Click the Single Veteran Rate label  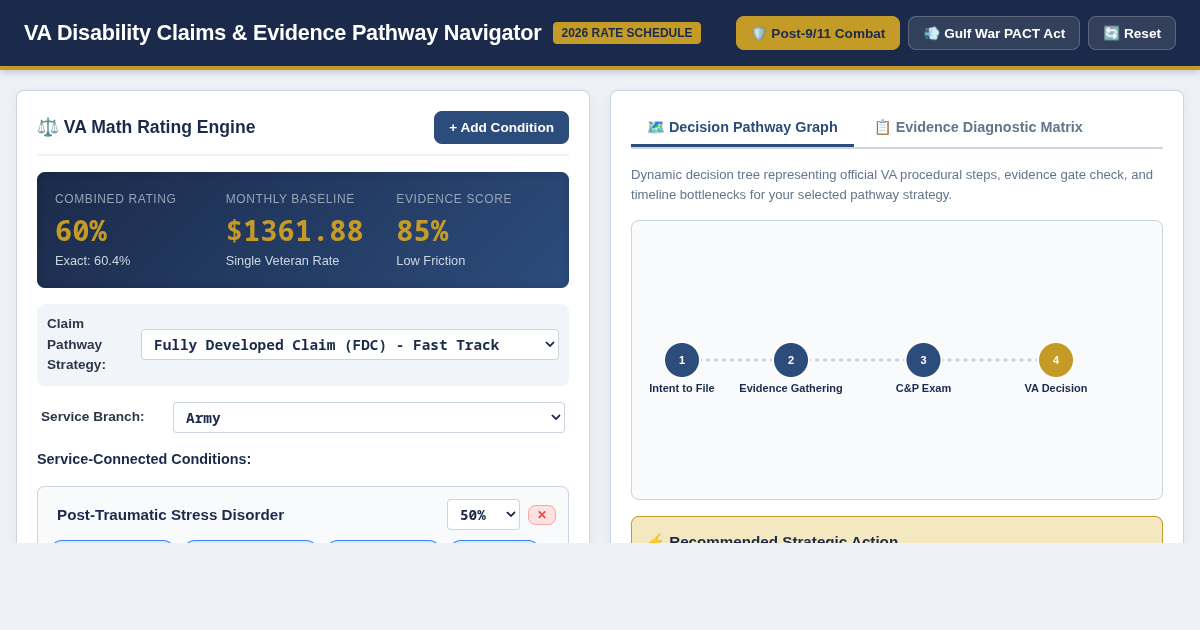click(x=282, y=260)
